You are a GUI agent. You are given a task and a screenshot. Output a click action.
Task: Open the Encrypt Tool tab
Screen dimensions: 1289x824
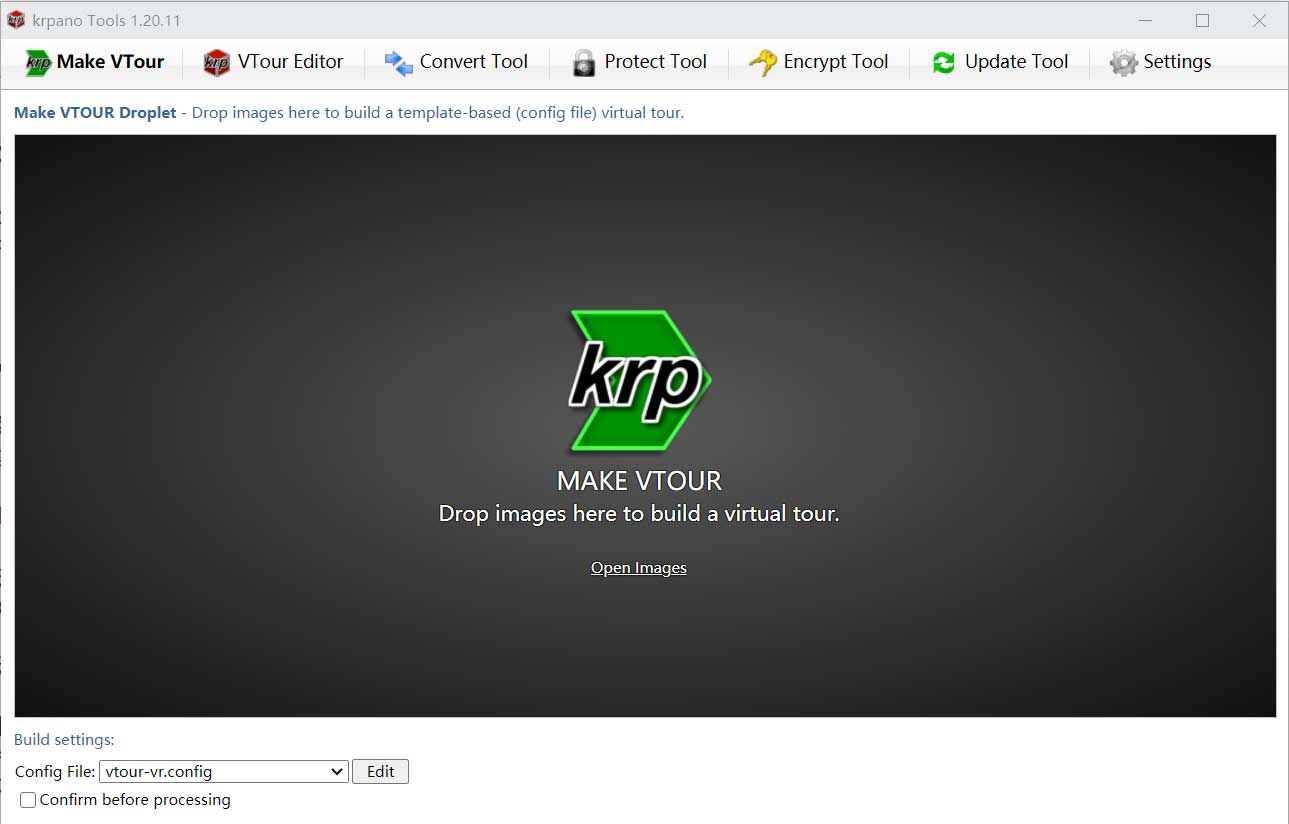[x=819, y=62]
